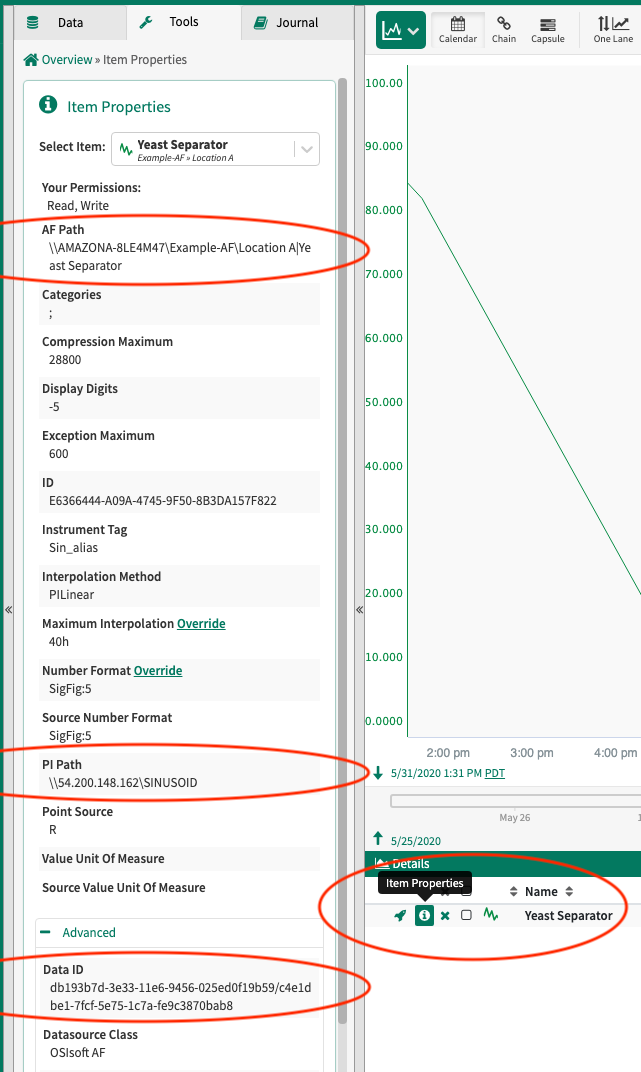Collapse the left panel using the chevron handle

(x=9, y=609)
